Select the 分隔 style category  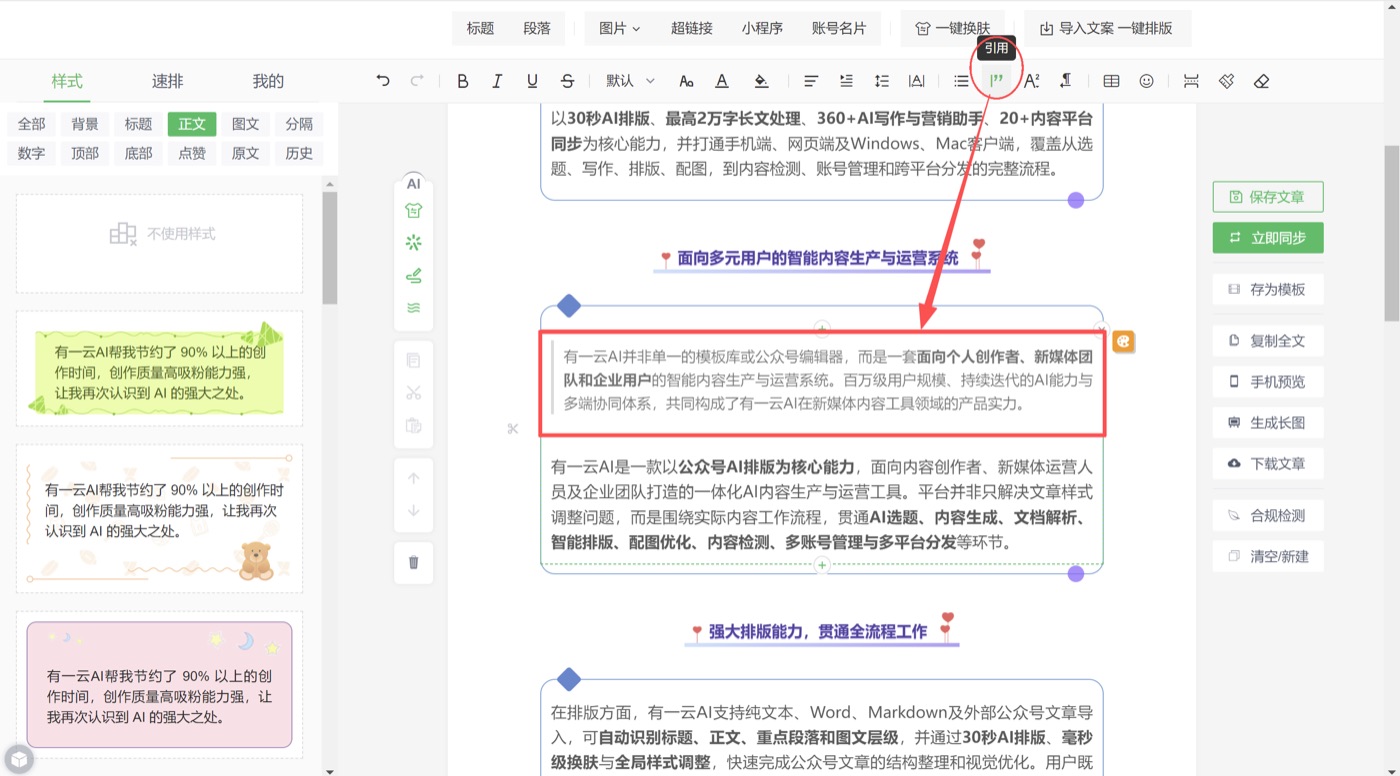(299, 124)
